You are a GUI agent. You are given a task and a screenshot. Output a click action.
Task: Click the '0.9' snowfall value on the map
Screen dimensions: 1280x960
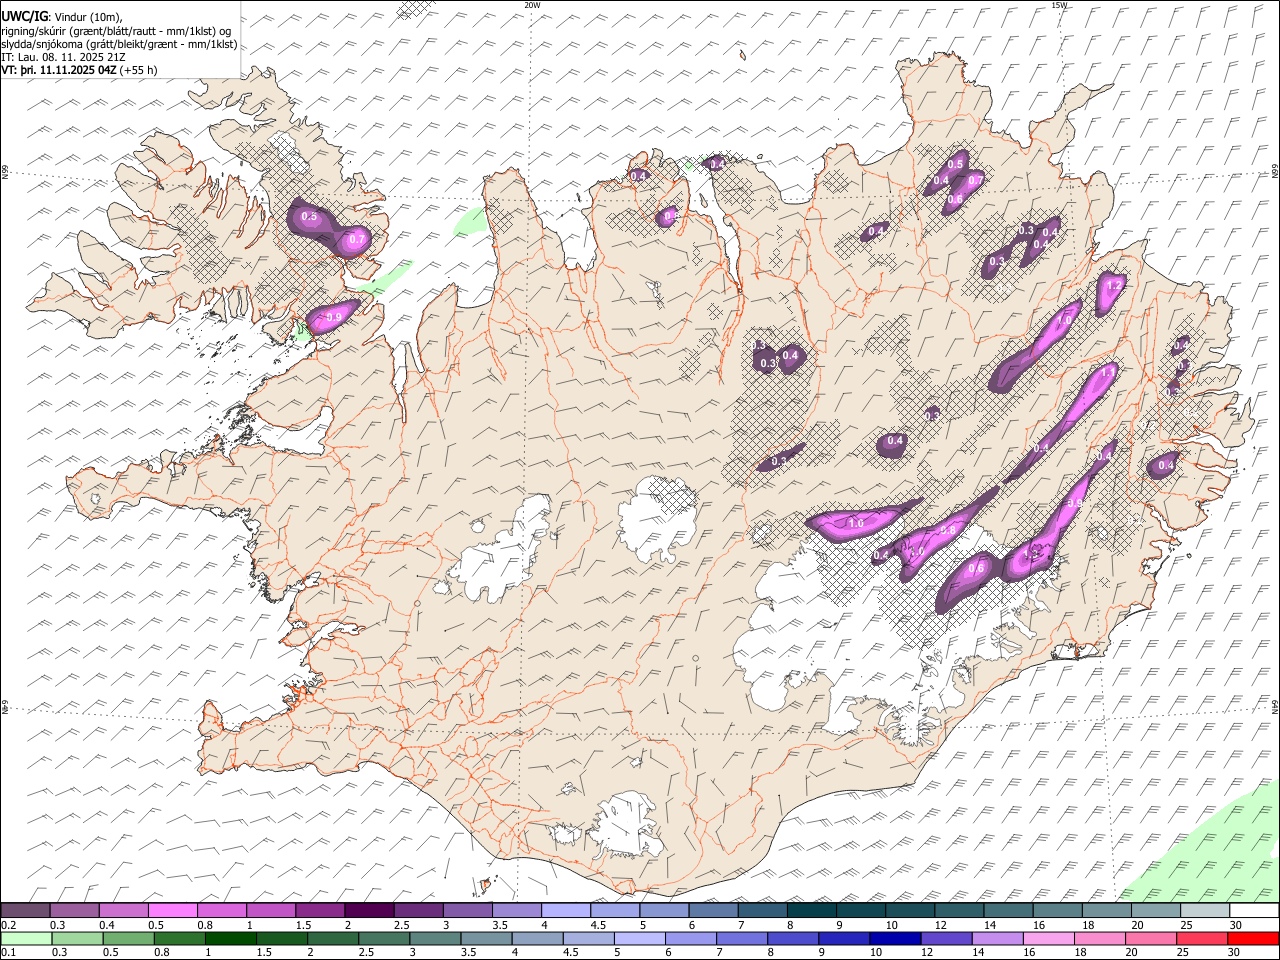tap(334, 317)
